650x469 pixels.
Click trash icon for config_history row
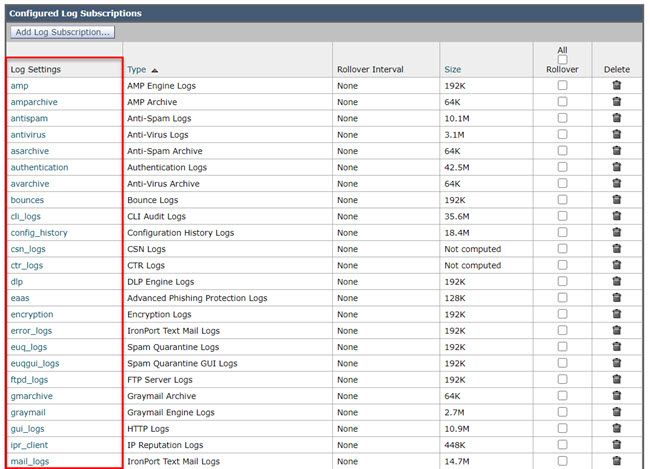[616, 232]
